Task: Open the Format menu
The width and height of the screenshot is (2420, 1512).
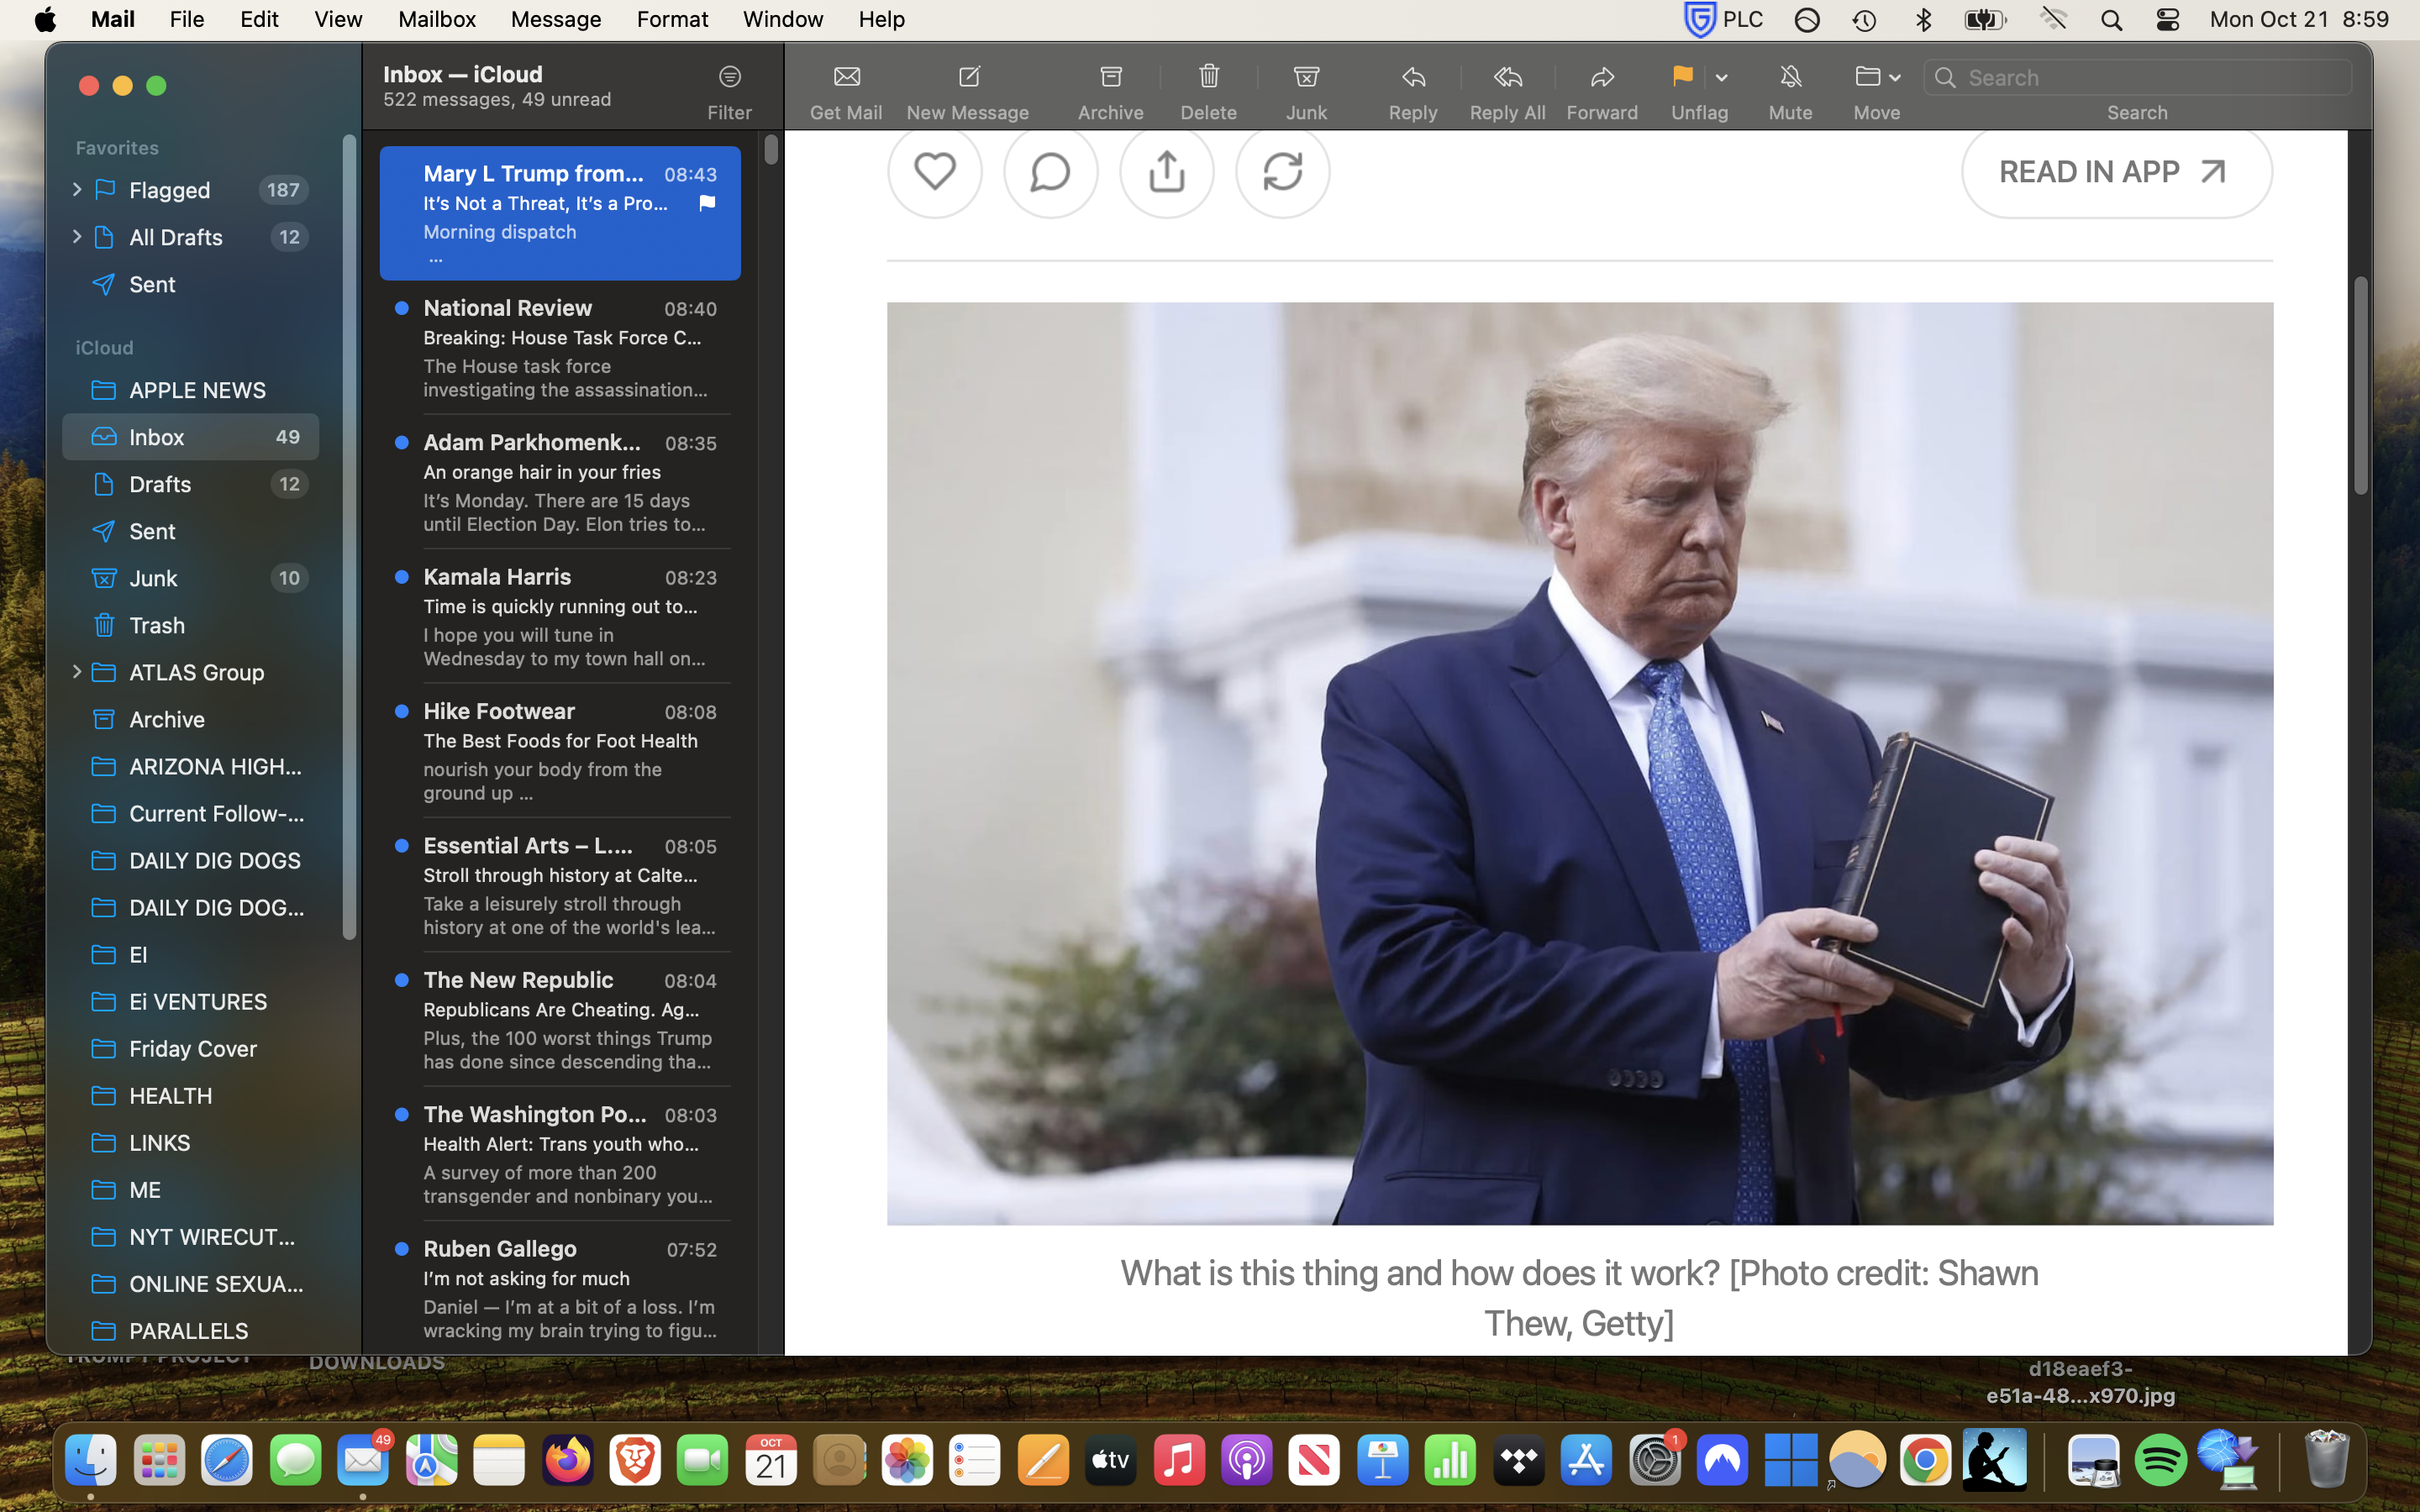Action: coord(672,19)
